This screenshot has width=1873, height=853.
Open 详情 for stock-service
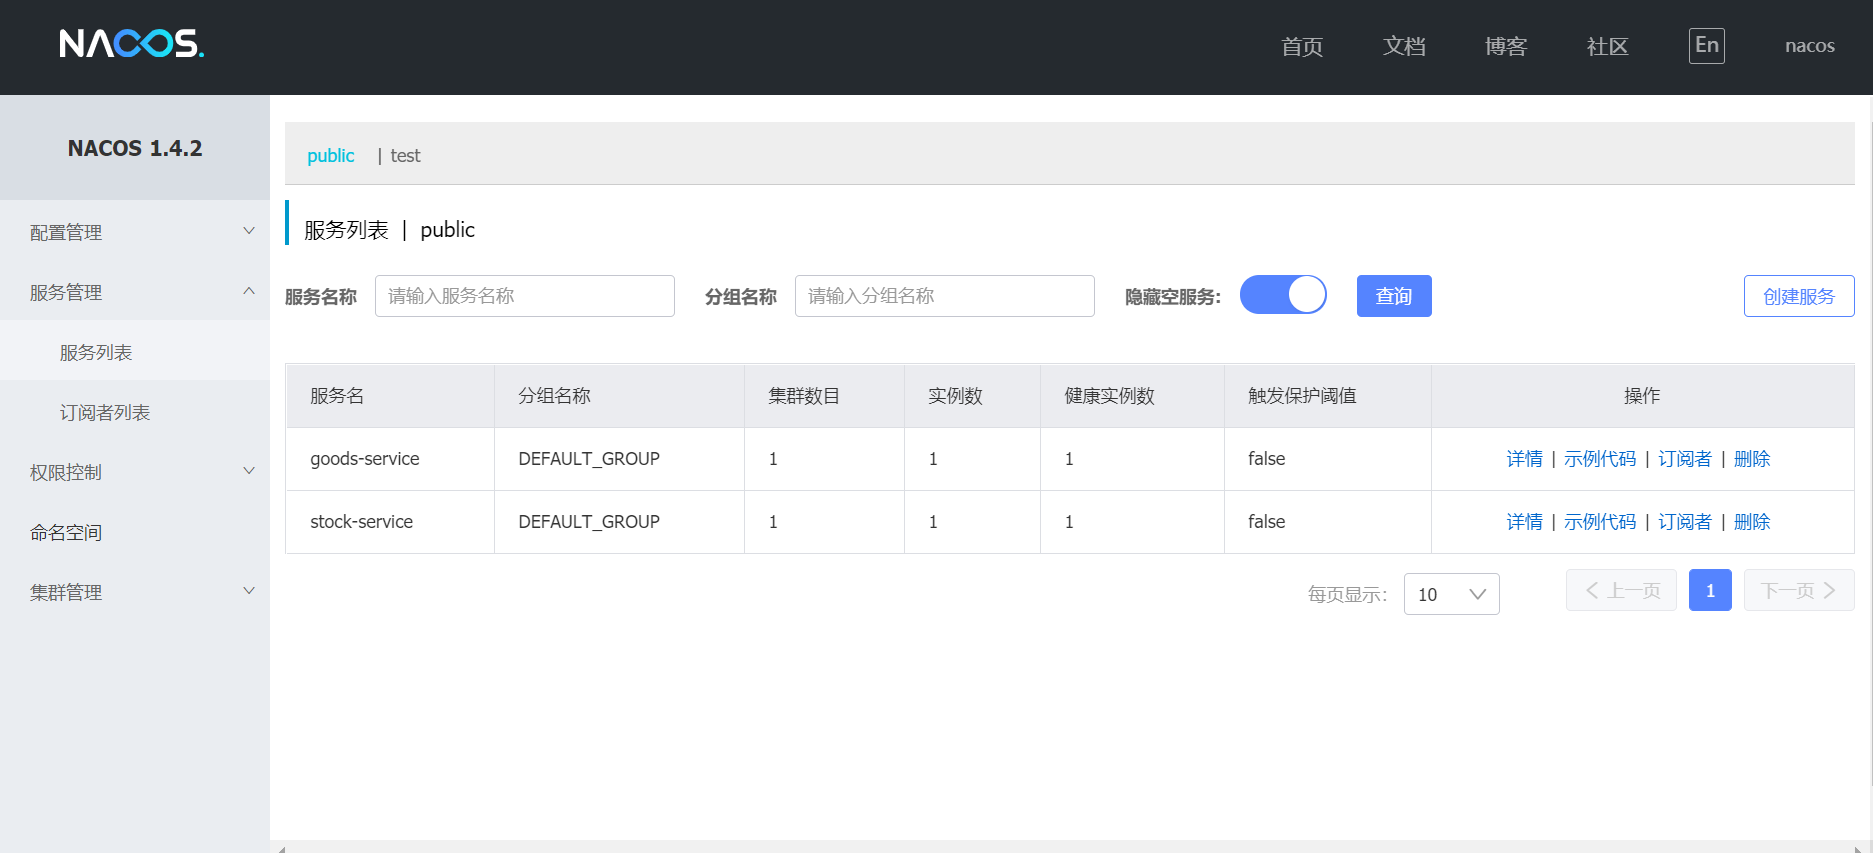[1524, 522]
